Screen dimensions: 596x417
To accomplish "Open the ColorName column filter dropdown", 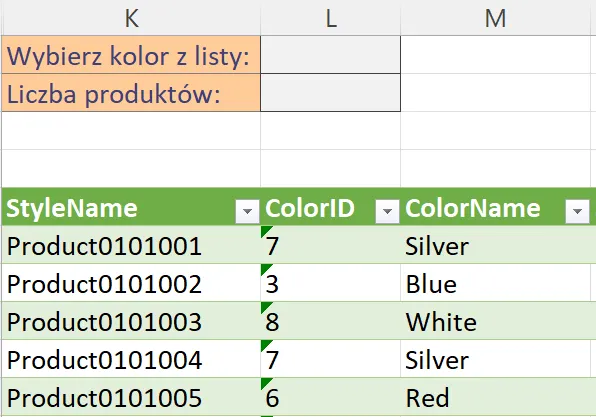I will coord(577,211).
